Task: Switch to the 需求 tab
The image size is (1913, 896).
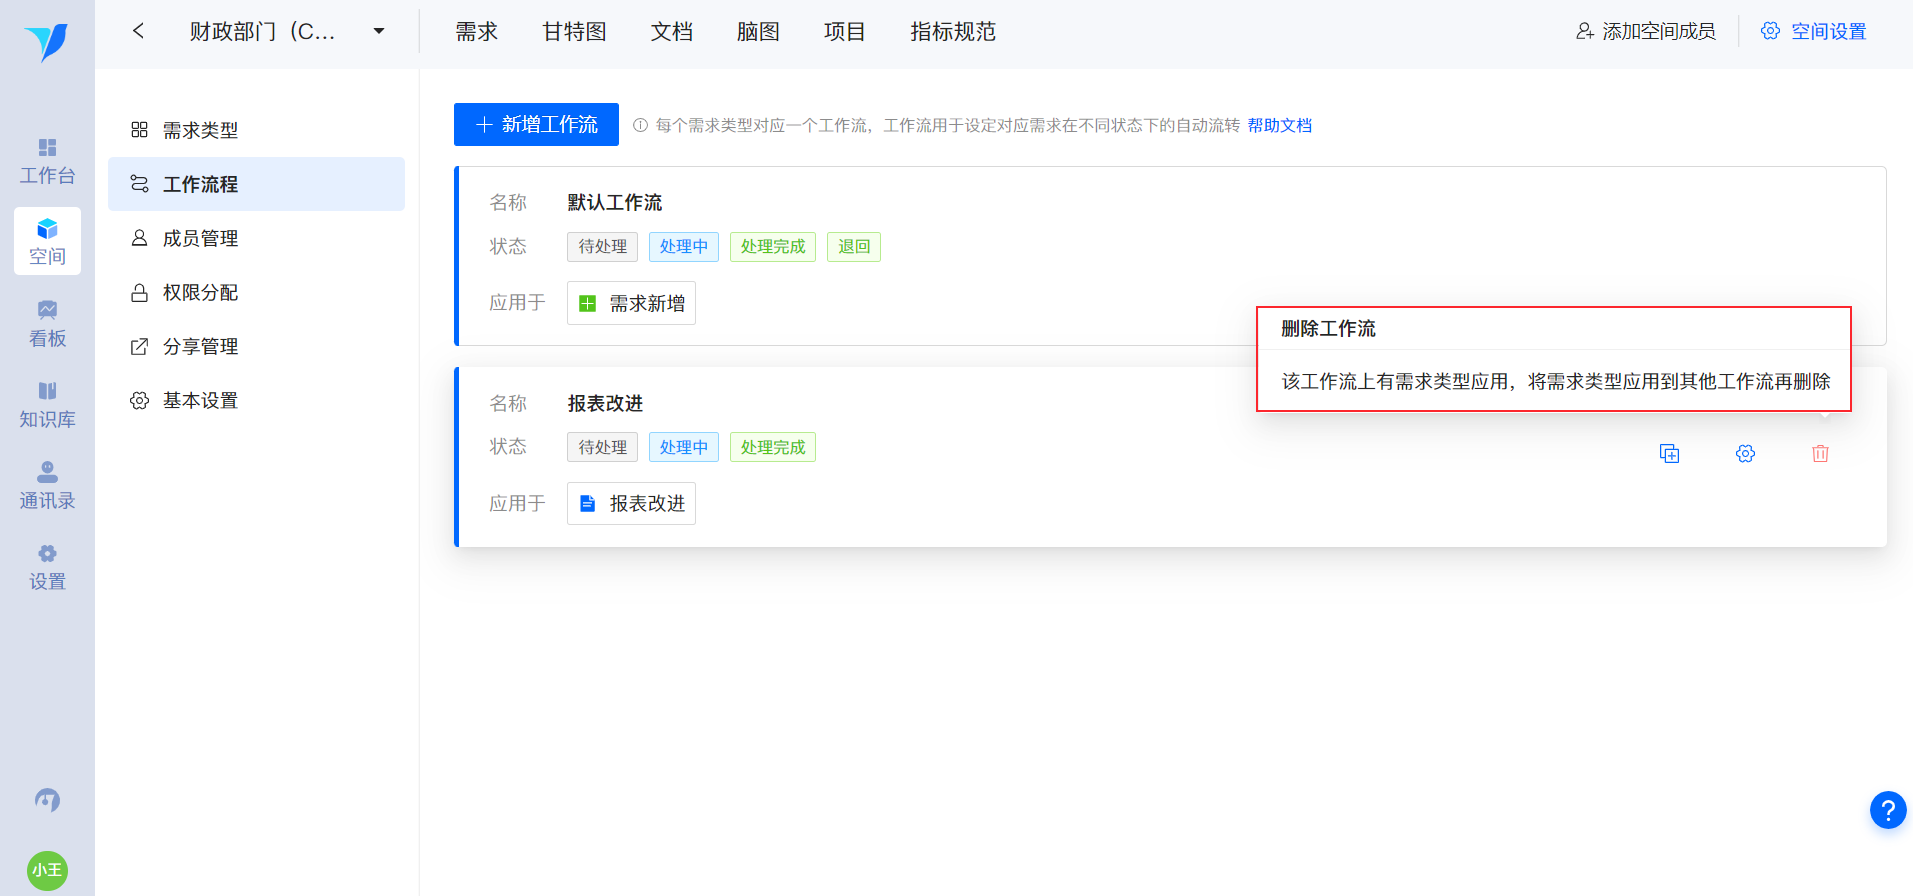Action: 476,32
